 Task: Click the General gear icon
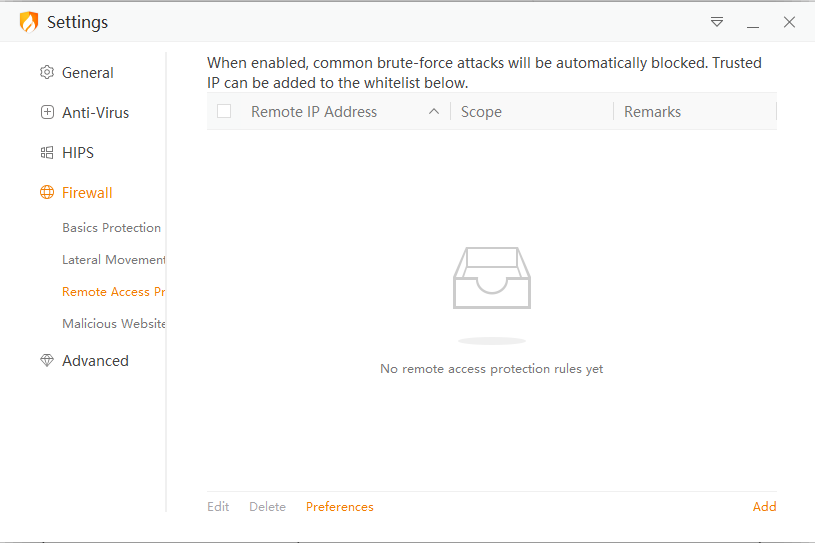47,73
